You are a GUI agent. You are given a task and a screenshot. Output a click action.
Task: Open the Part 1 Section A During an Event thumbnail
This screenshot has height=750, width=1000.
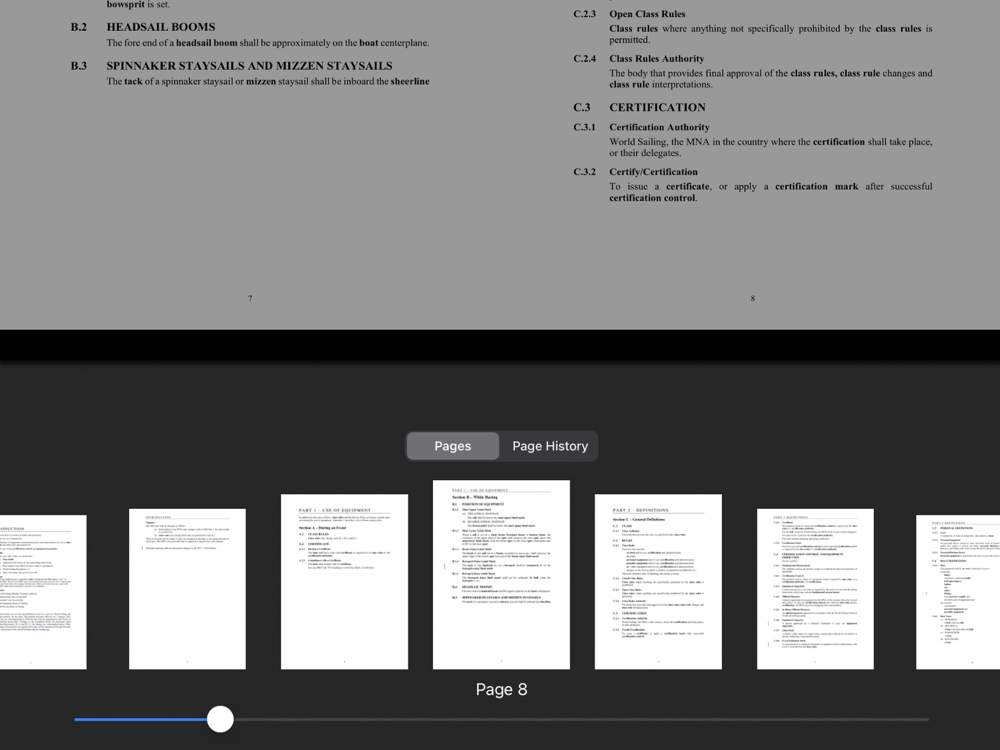(x=344, y=582)
